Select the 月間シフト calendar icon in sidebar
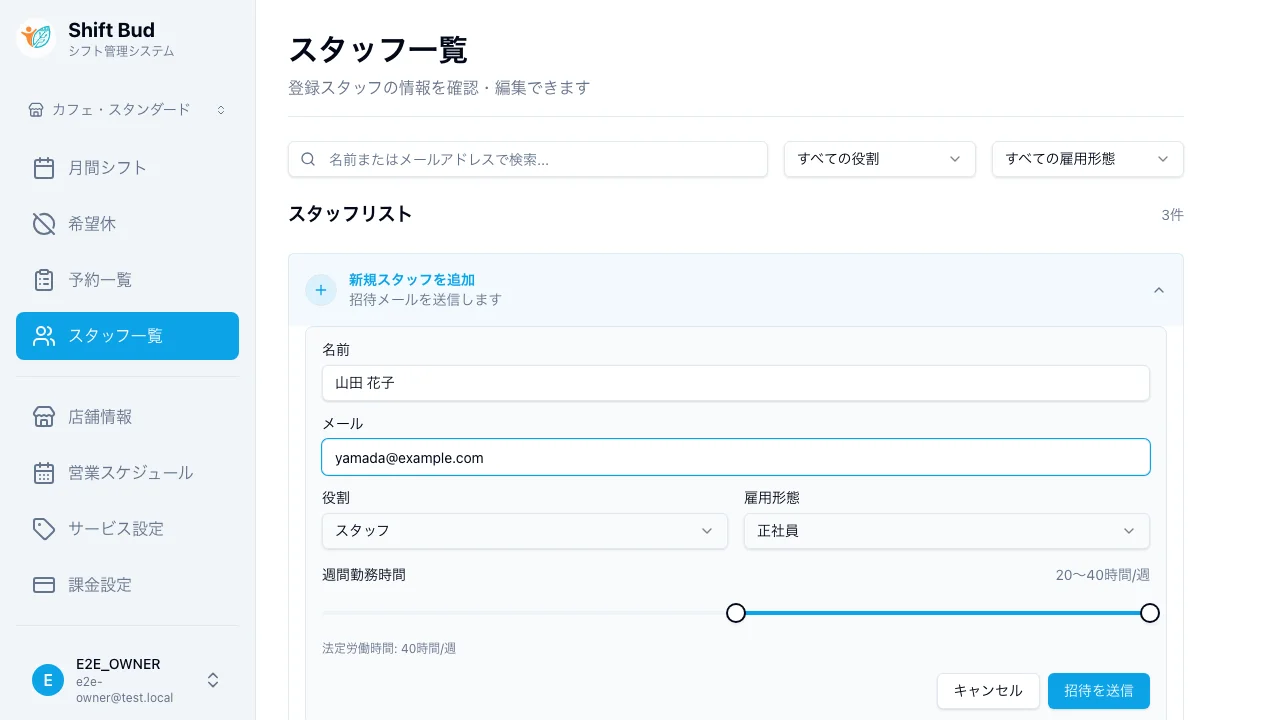The image size is (1280, 720). [44, 168]
